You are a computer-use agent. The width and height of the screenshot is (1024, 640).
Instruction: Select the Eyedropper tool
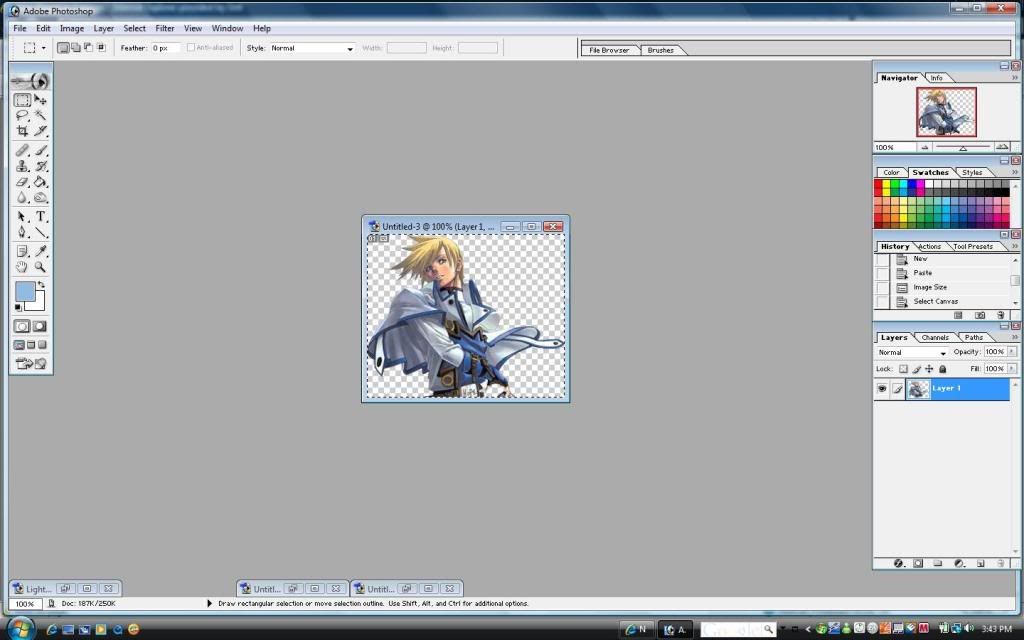tap(40, 251)
